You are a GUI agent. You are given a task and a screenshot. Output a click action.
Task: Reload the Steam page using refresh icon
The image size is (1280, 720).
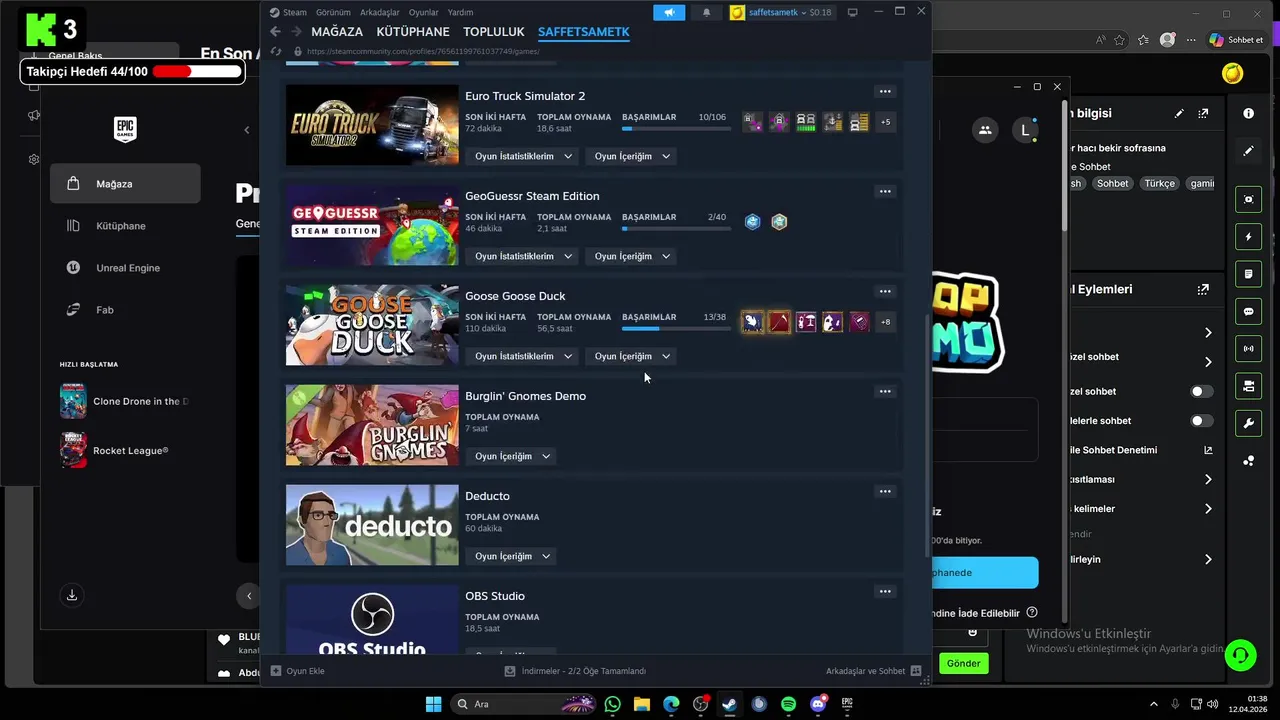[x=277, y=51]
